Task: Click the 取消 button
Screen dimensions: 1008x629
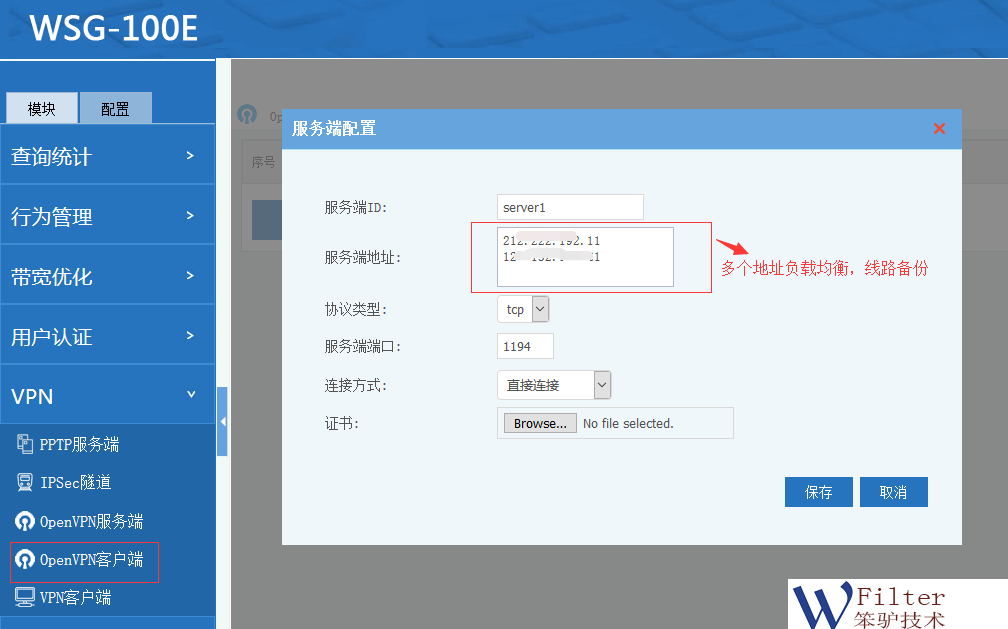Action: pos(893,492)
